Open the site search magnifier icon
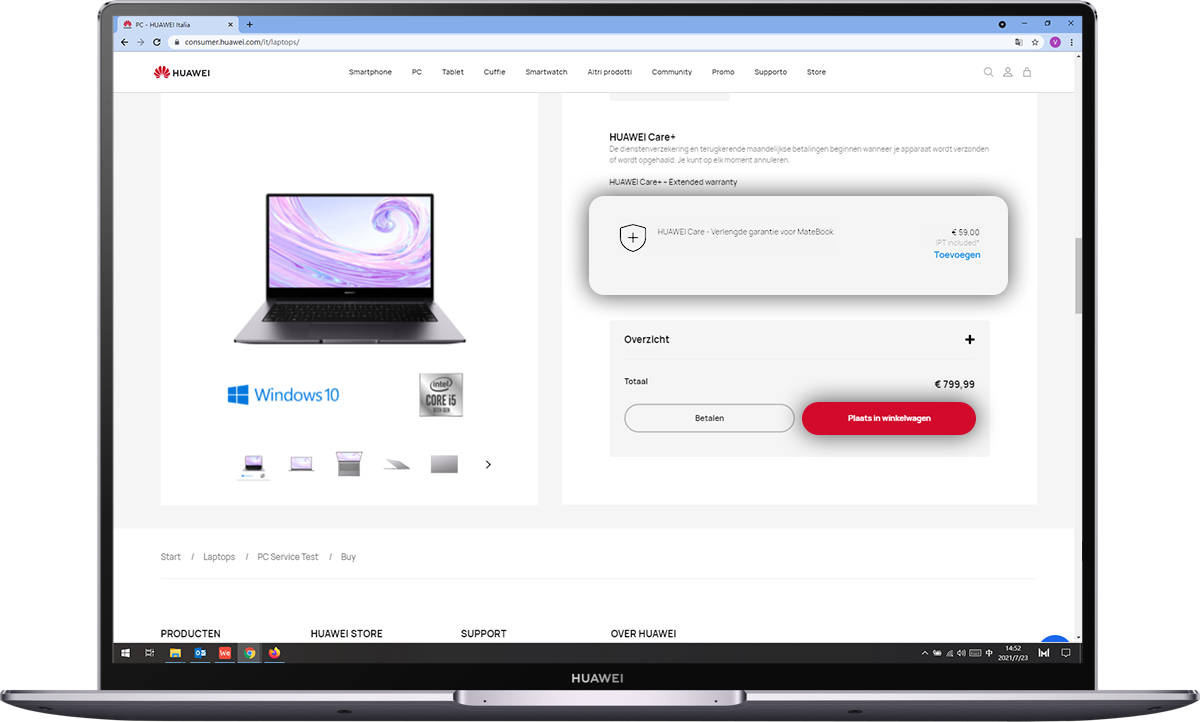1200x722 pixels. point(989,72)
